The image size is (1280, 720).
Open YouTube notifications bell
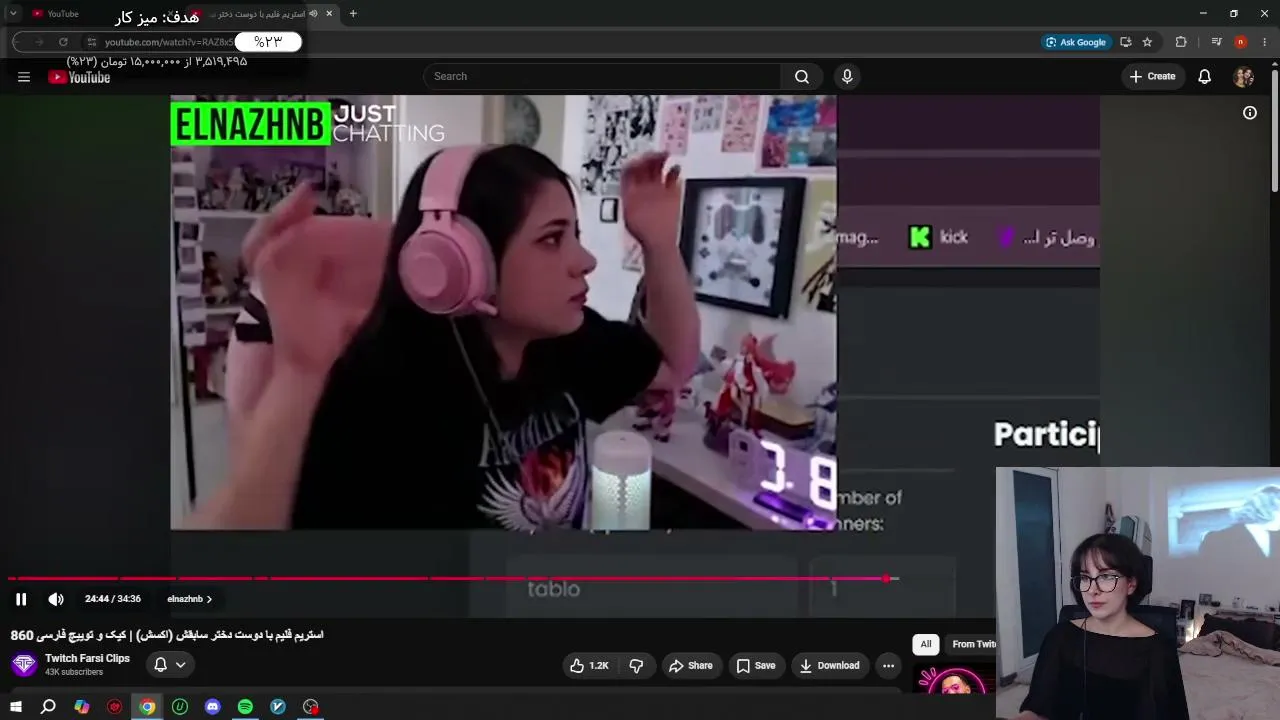pos(1205,77)
